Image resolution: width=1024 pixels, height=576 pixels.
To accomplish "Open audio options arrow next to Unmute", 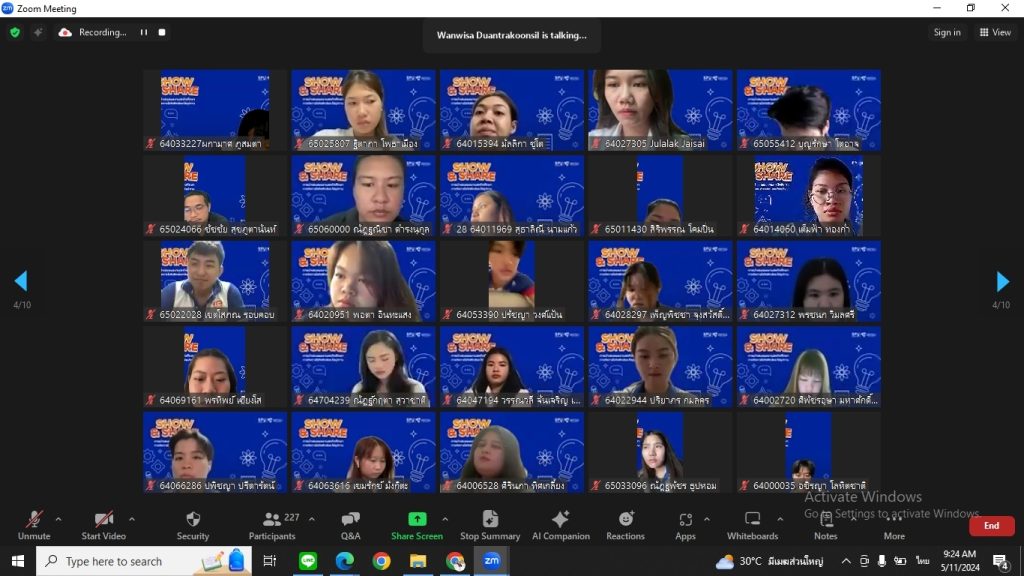I will [58, 519].
